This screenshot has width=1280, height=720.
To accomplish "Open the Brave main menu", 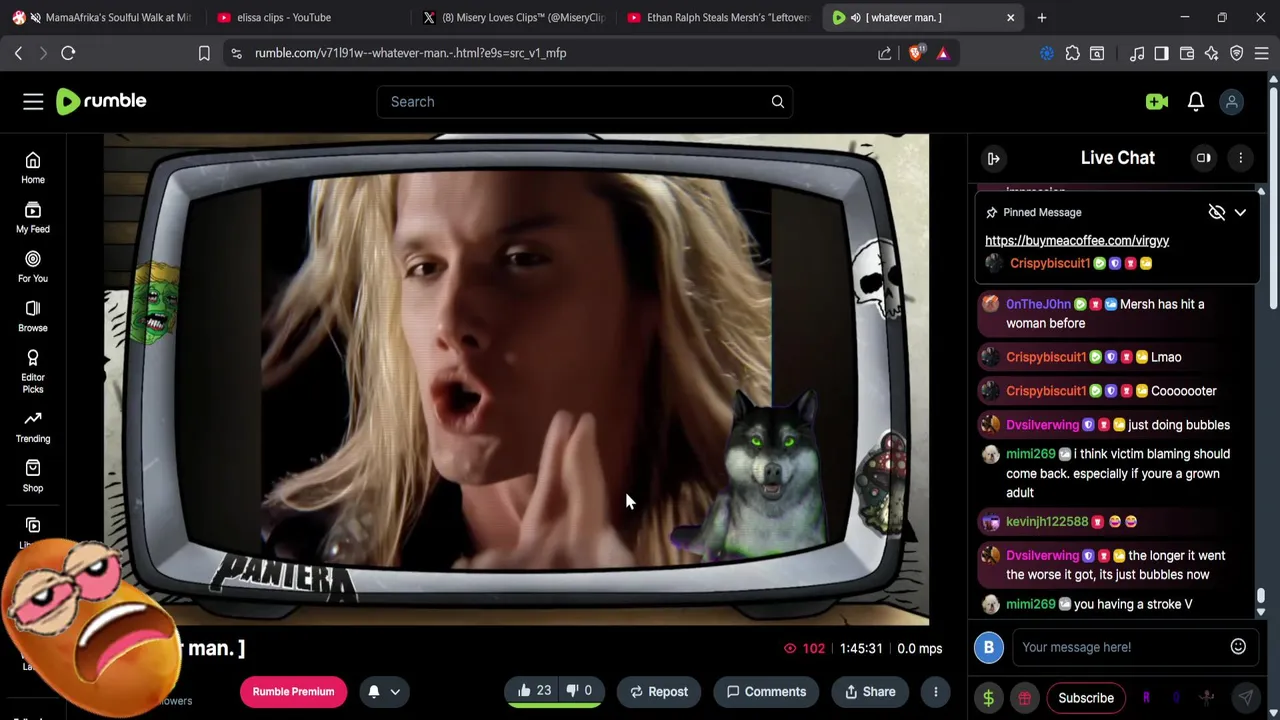I will (x=1262, y=53).
